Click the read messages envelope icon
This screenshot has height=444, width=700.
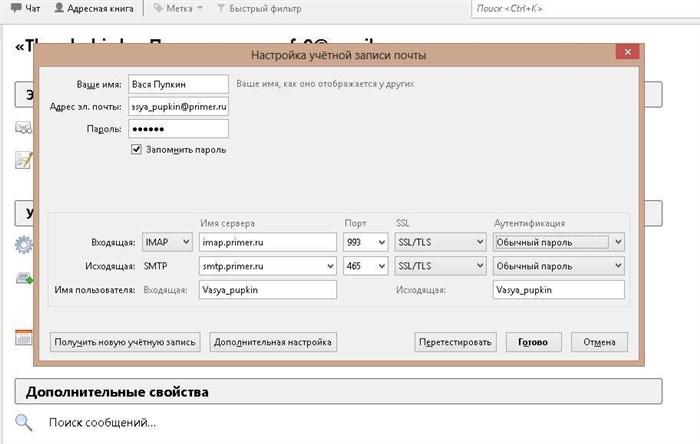[x=24, y=128]
